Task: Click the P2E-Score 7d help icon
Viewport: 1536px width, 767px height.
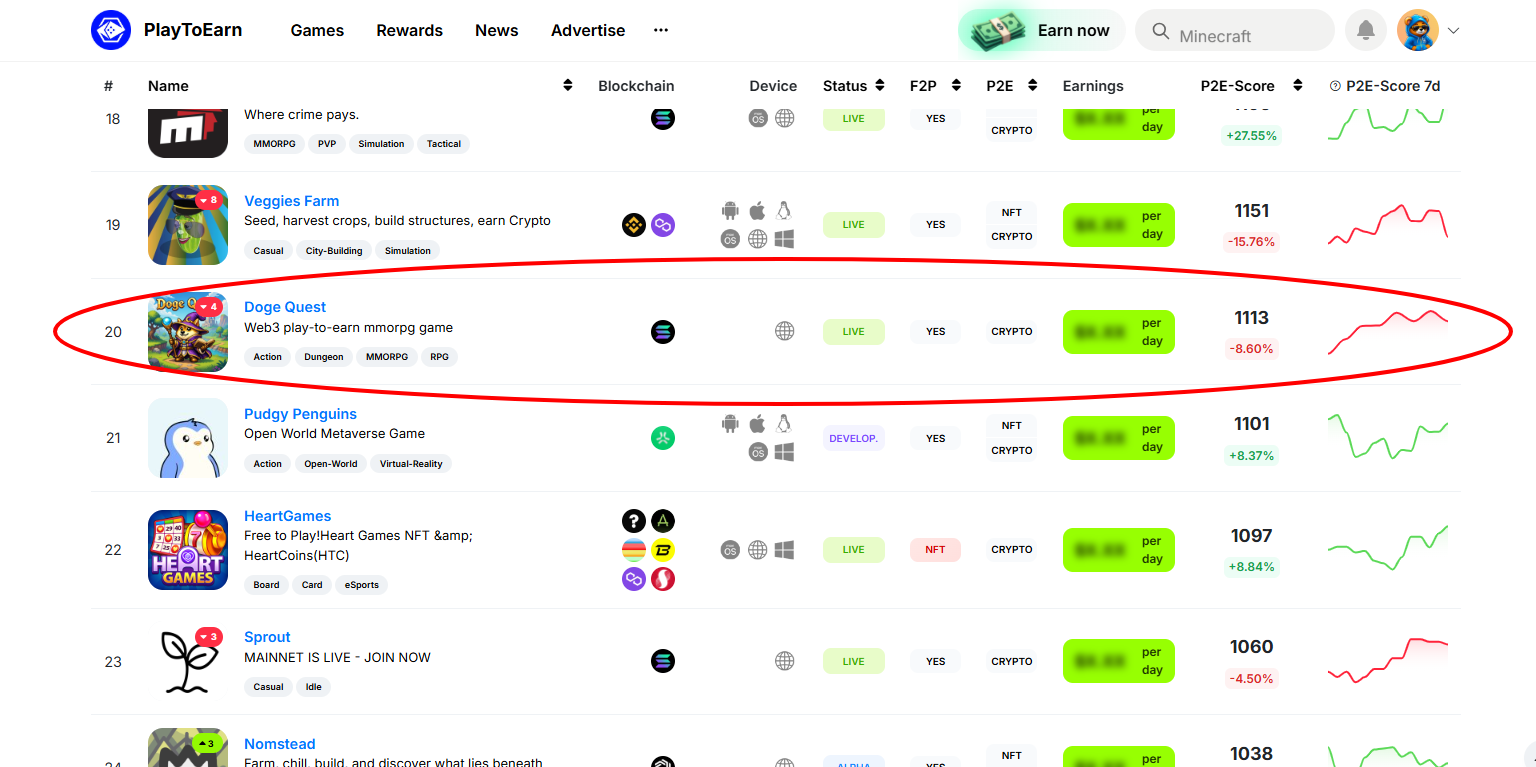Action: (1335, 86)
